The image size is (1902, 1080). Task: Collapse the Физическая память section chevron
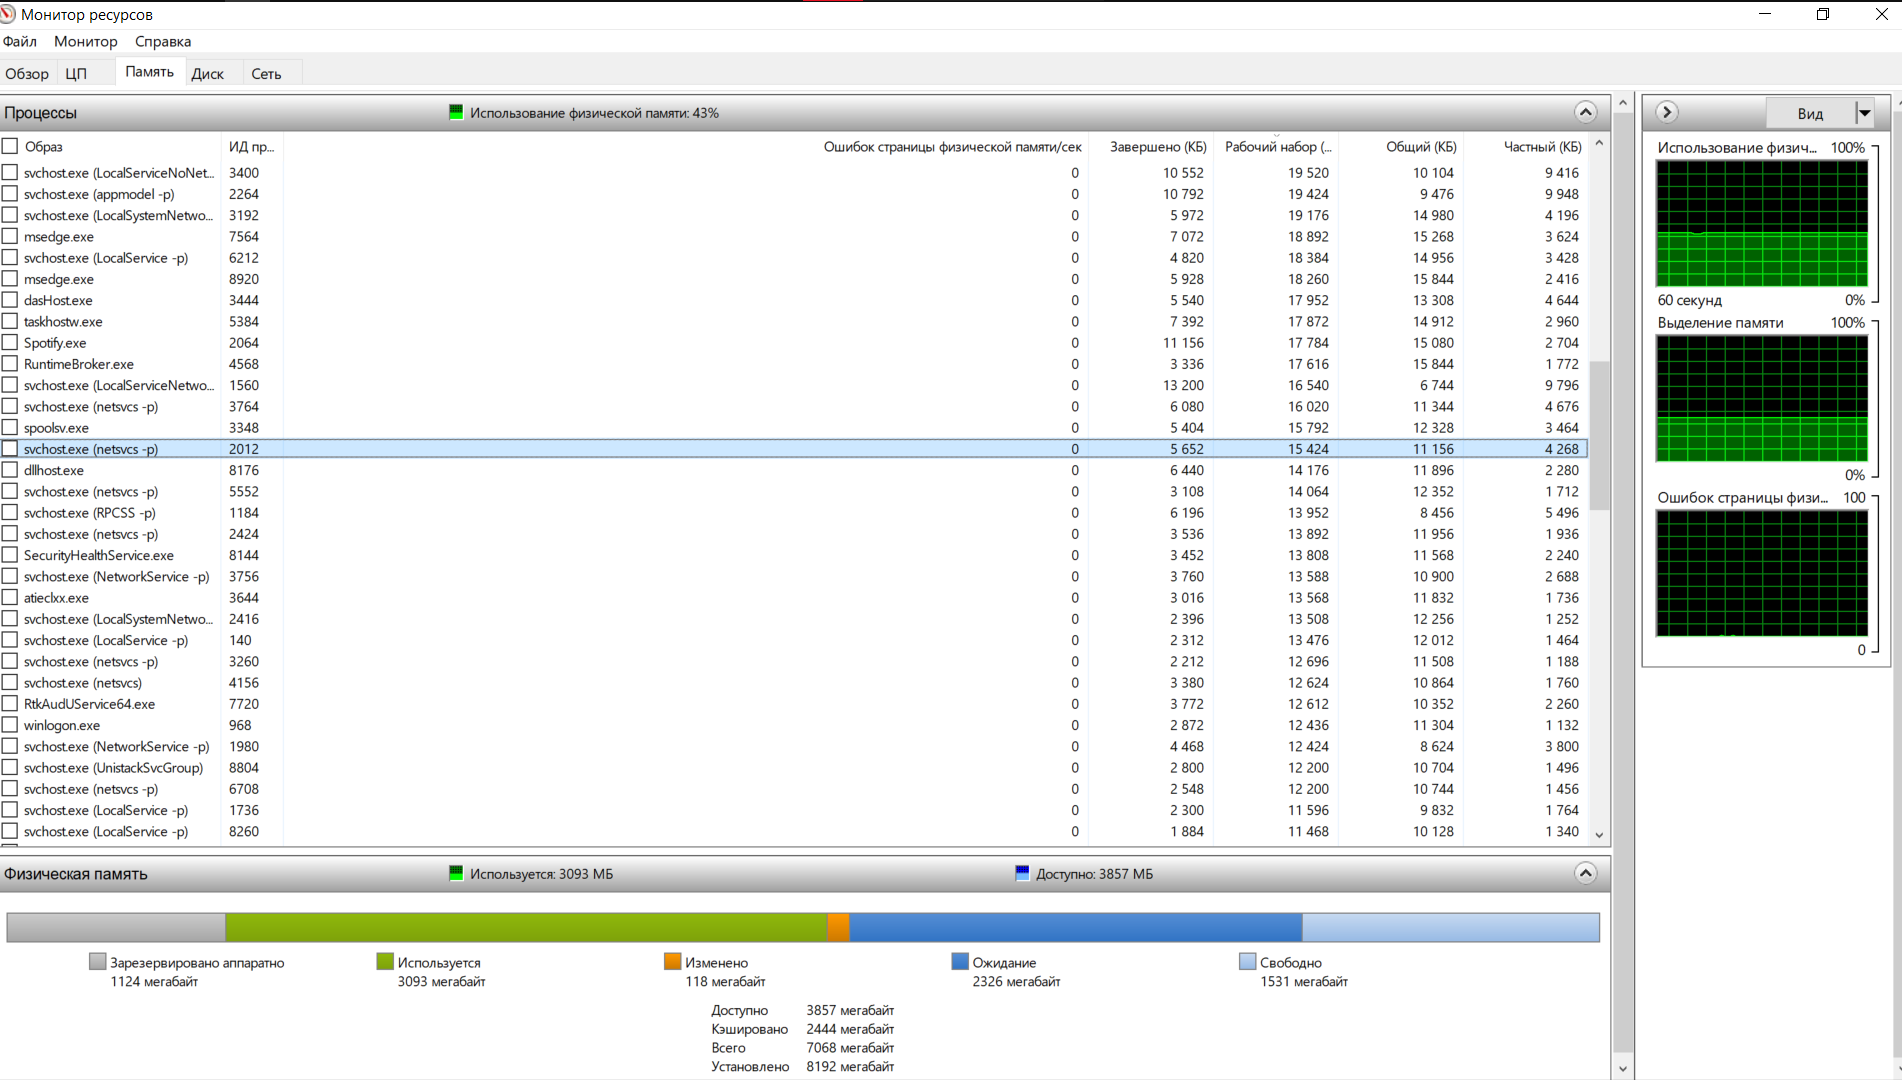point(1585,873)
